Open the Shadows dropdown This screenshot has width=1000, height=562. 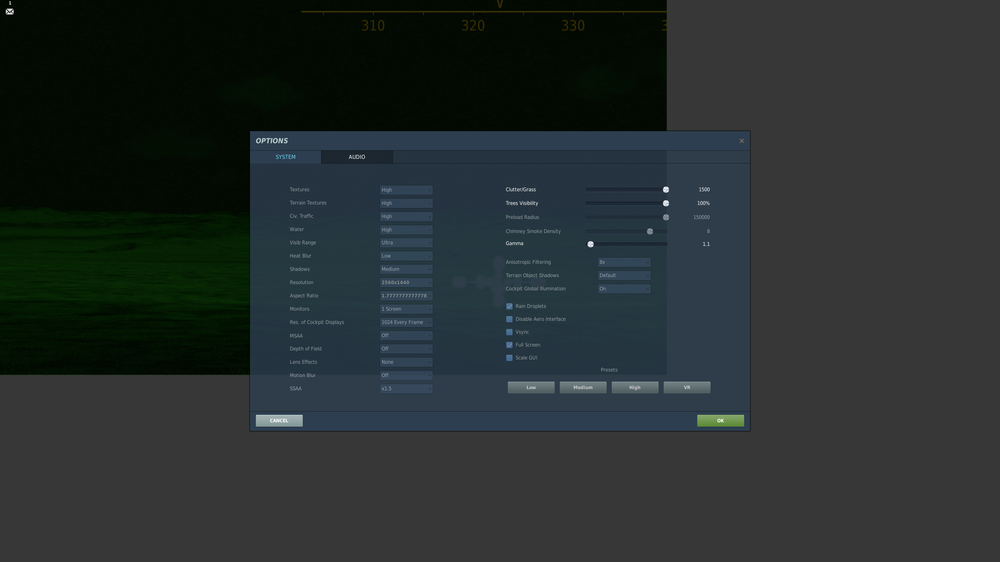pos(406,269)
